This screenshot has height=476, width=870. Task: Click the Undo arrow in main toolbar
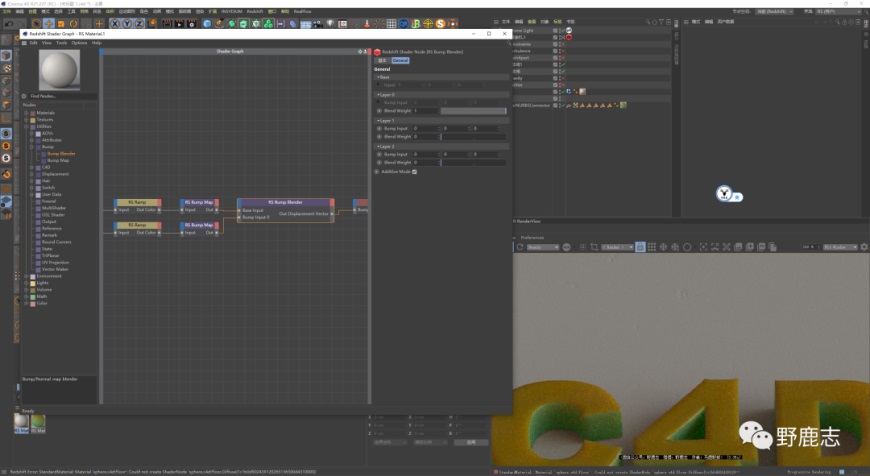tap(9, 24)
